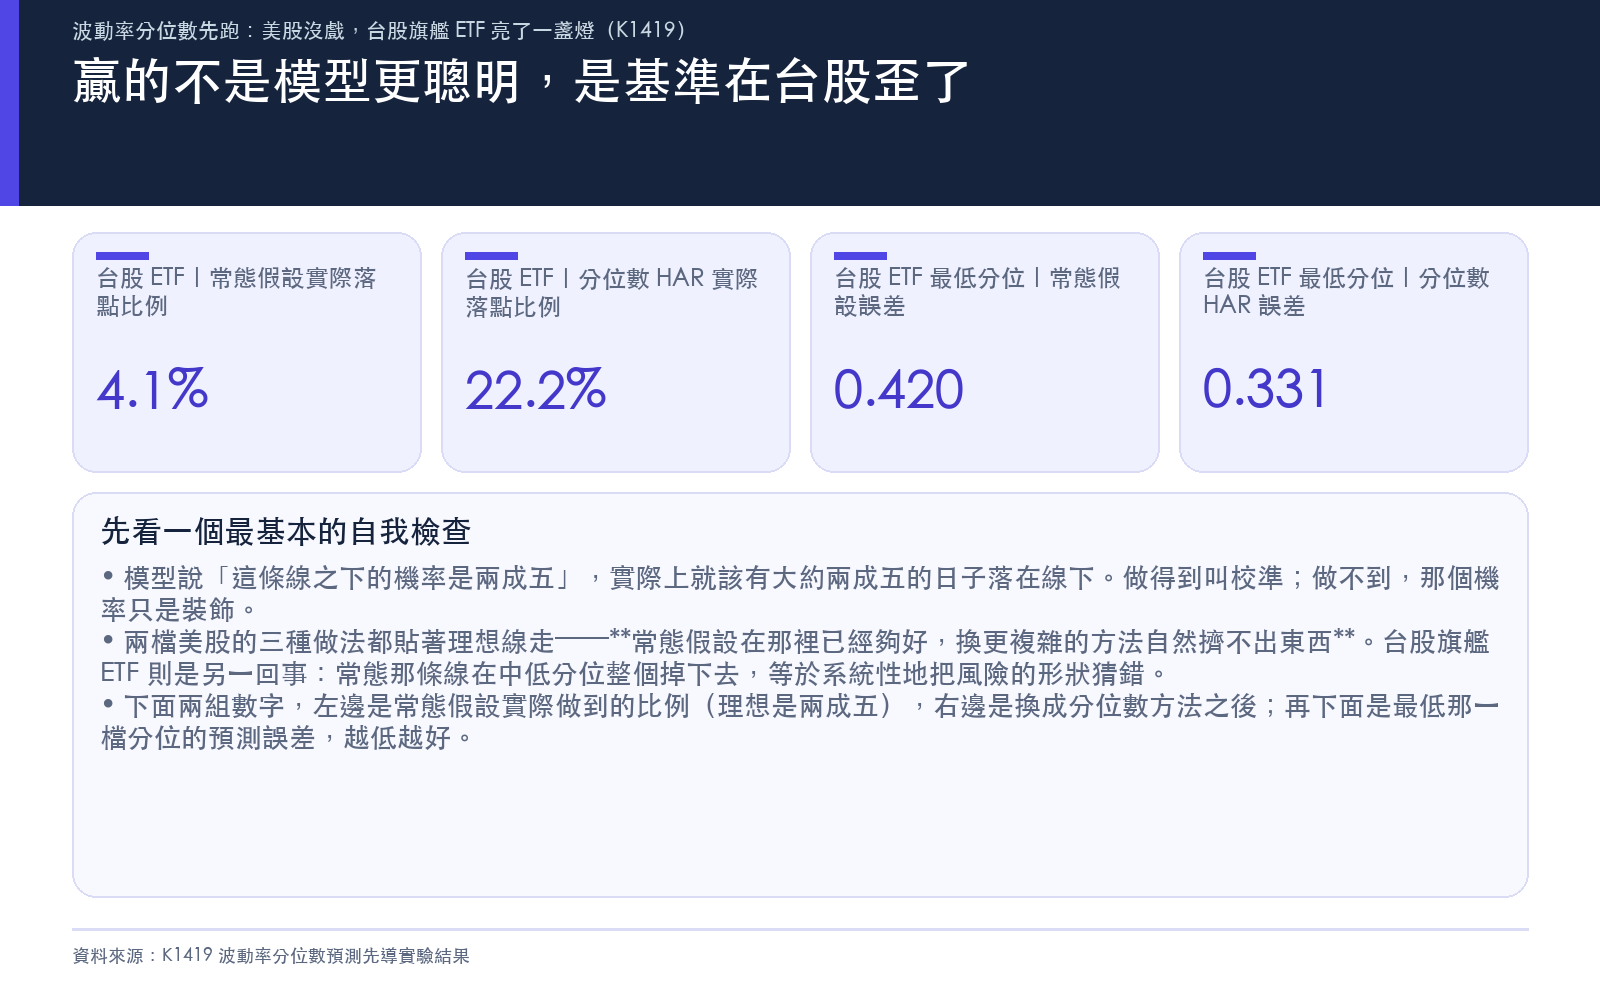Click the 22.2% value
The image size is (1600, 1000).
point(535,389)
